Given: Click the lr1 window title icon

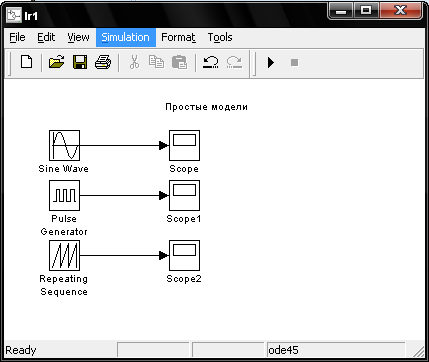Looking at the screenshot, I should [x=14, y=15].
